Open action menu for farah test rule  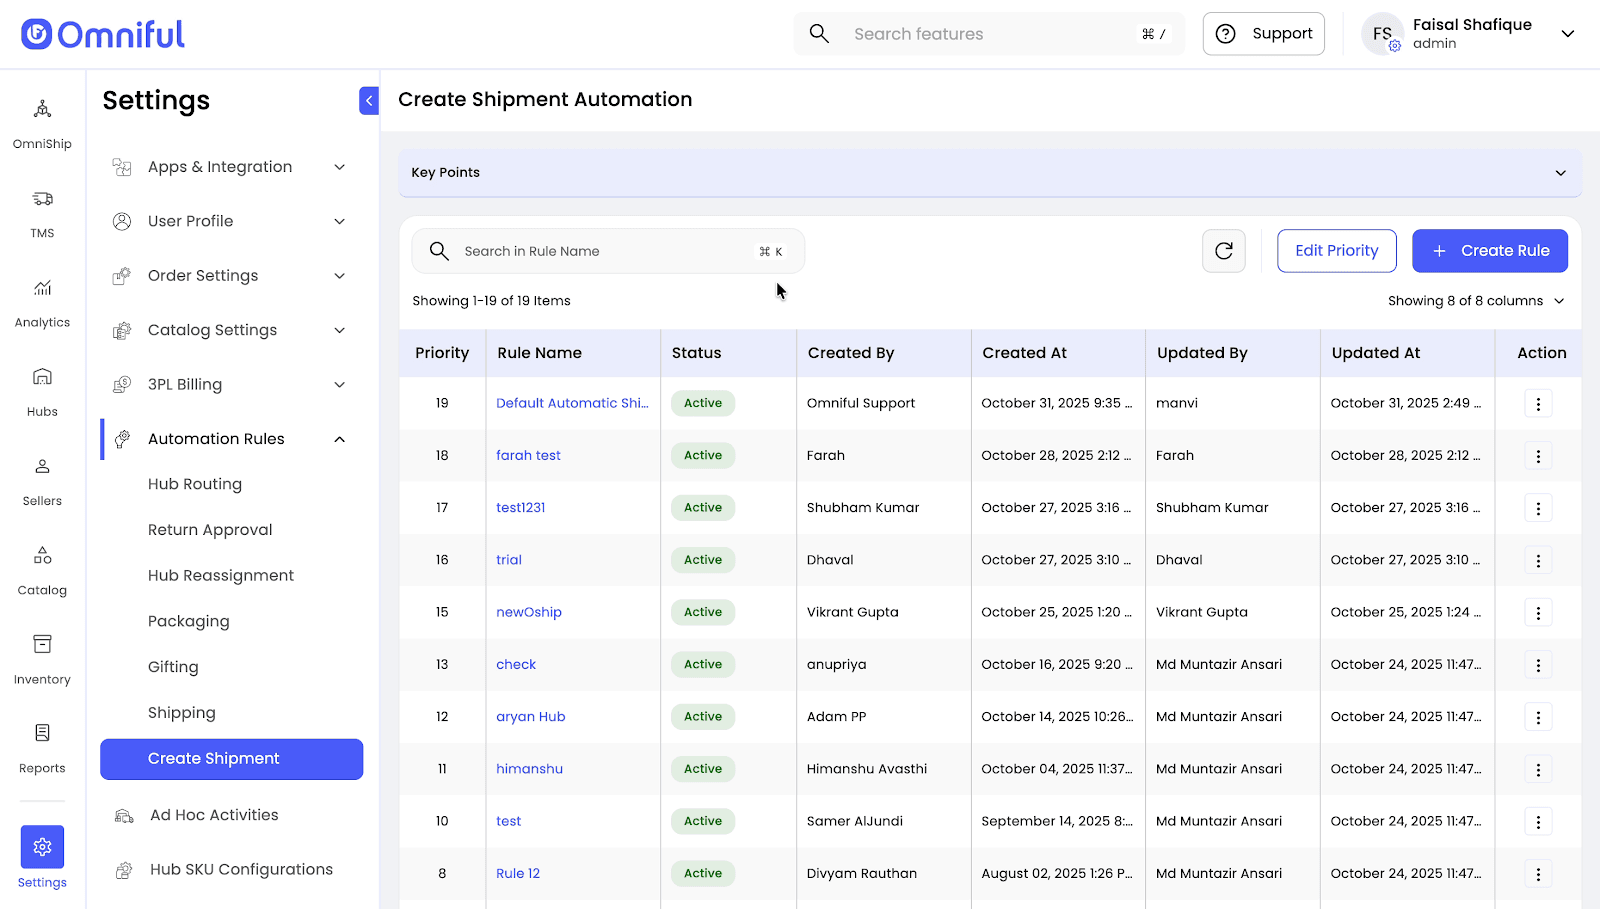click(1537, 456)
